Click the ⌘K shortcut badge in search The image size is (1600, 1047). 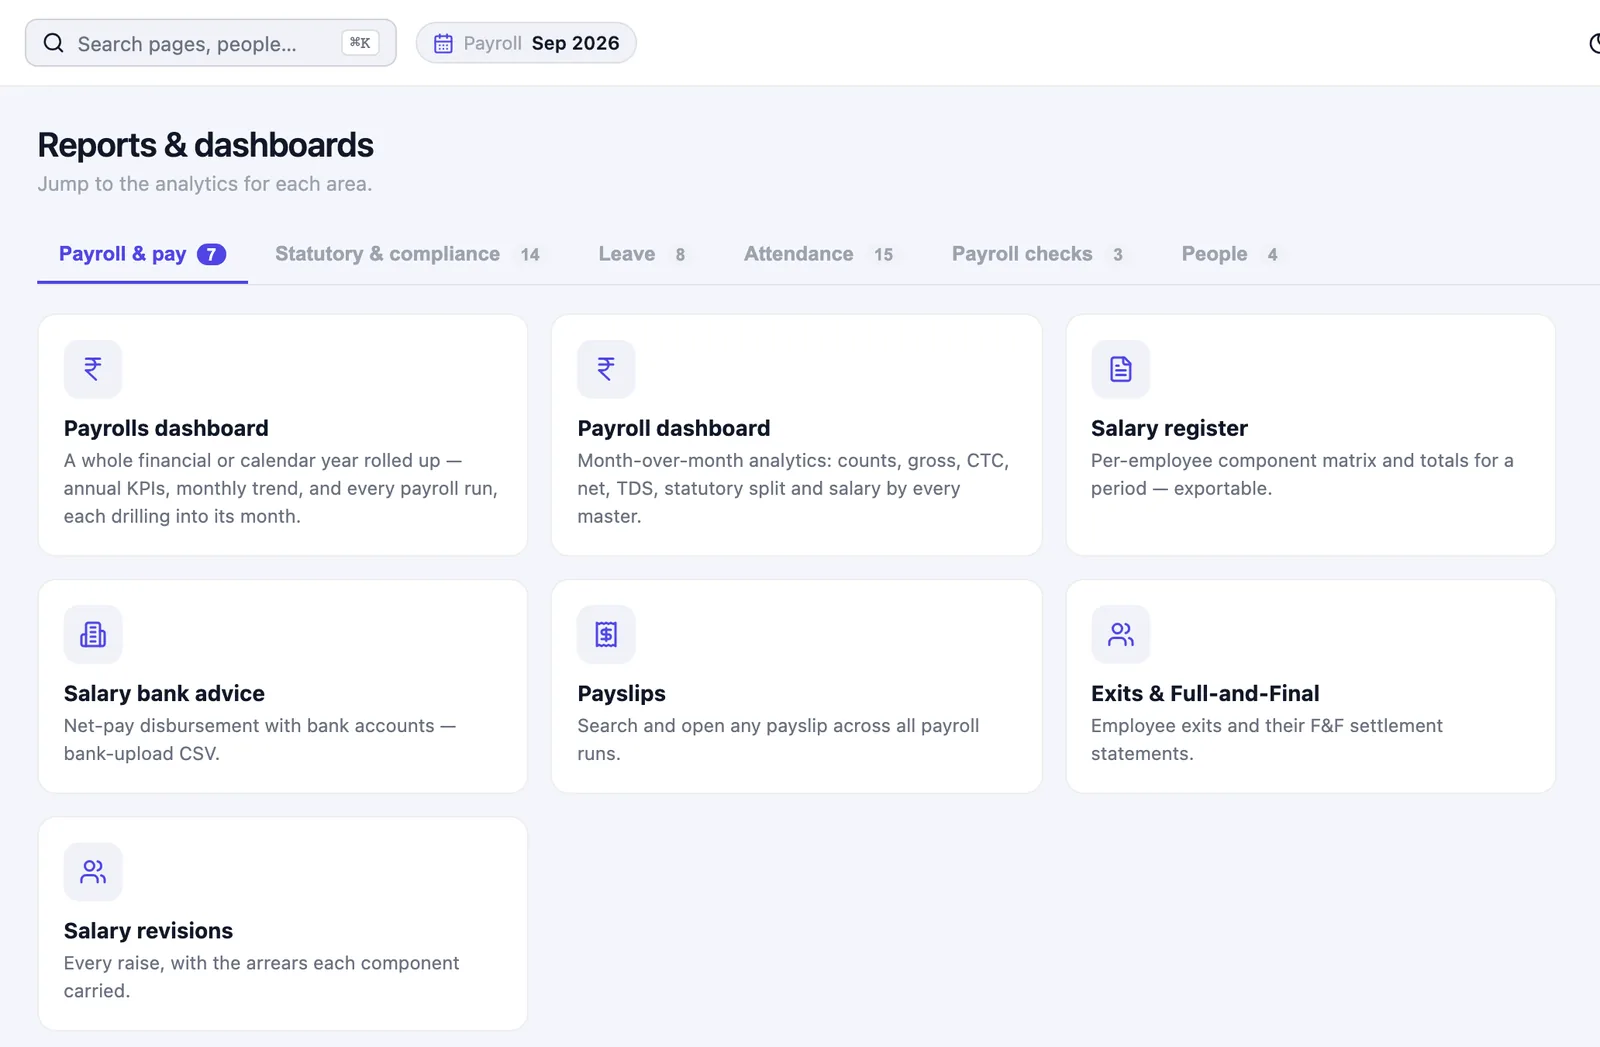pos(360,43)
